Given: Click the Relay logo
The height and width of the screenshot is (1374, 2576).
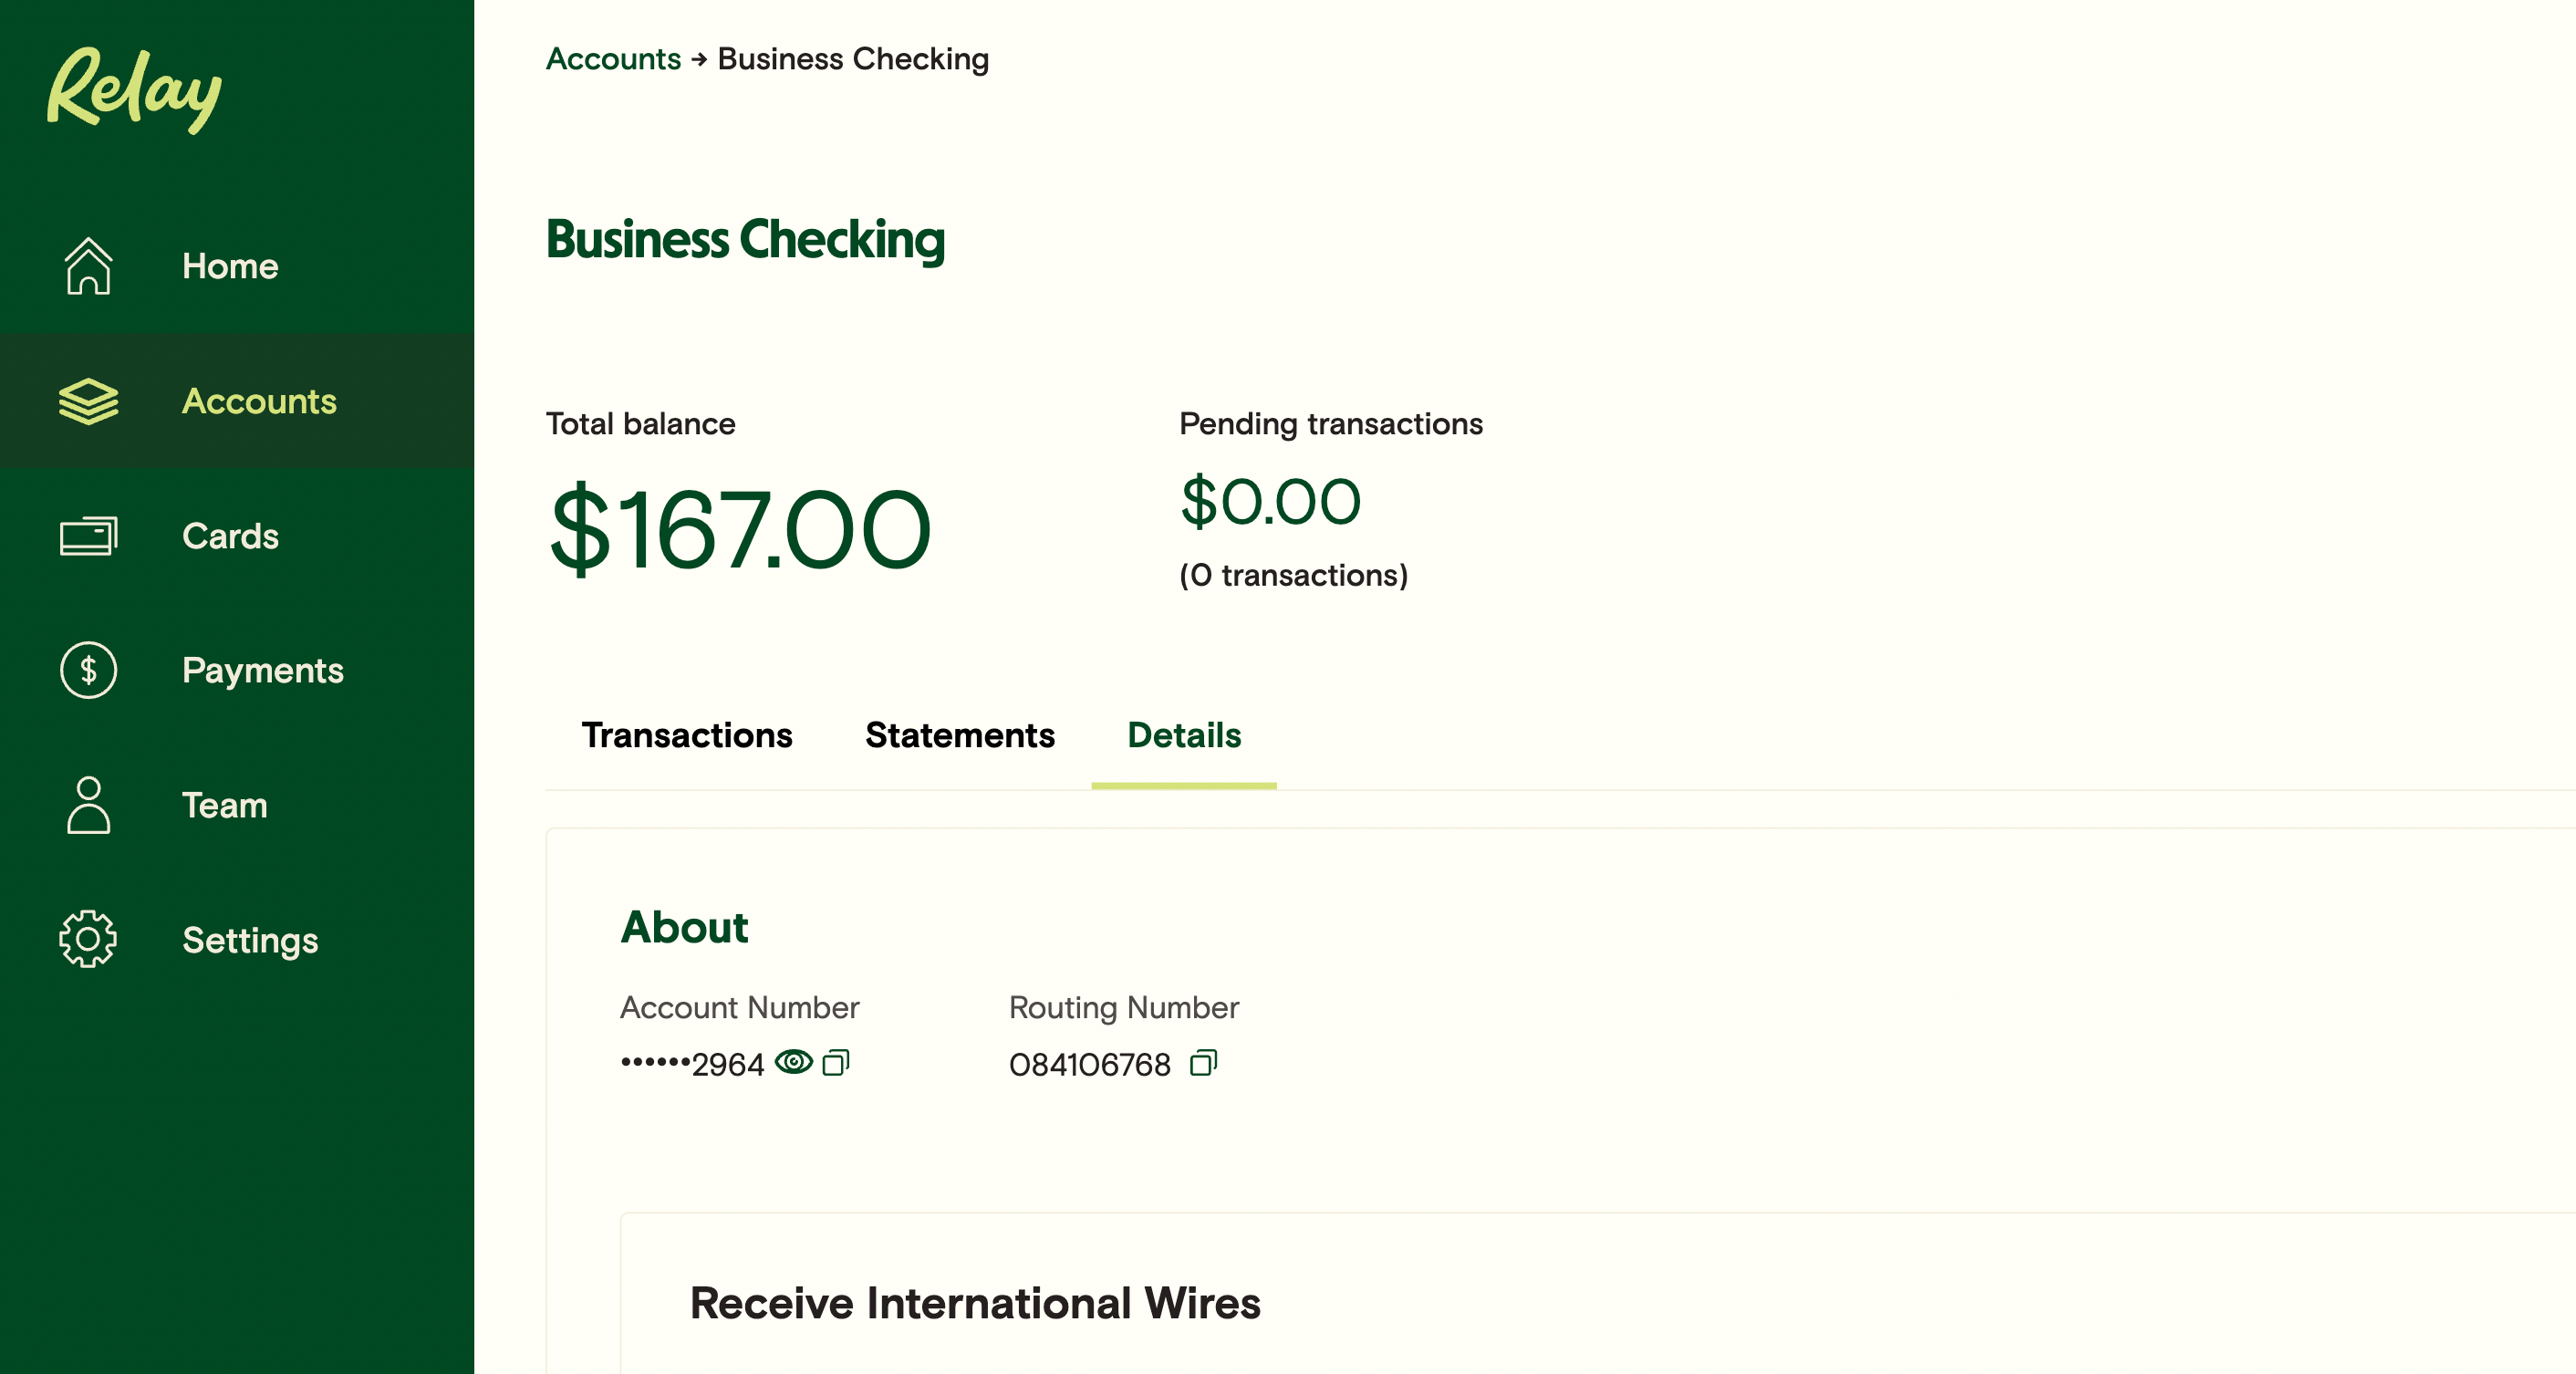Looking at the screenshot, I should point(135,92).
